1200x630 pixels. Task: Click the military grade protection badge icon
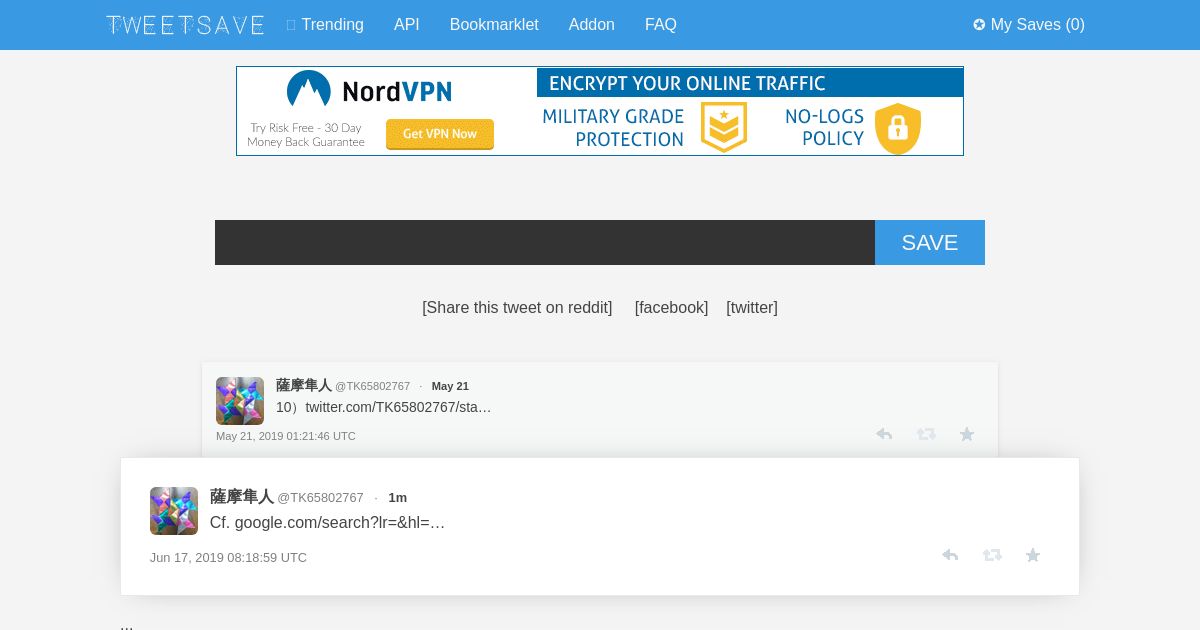point(724,128)
